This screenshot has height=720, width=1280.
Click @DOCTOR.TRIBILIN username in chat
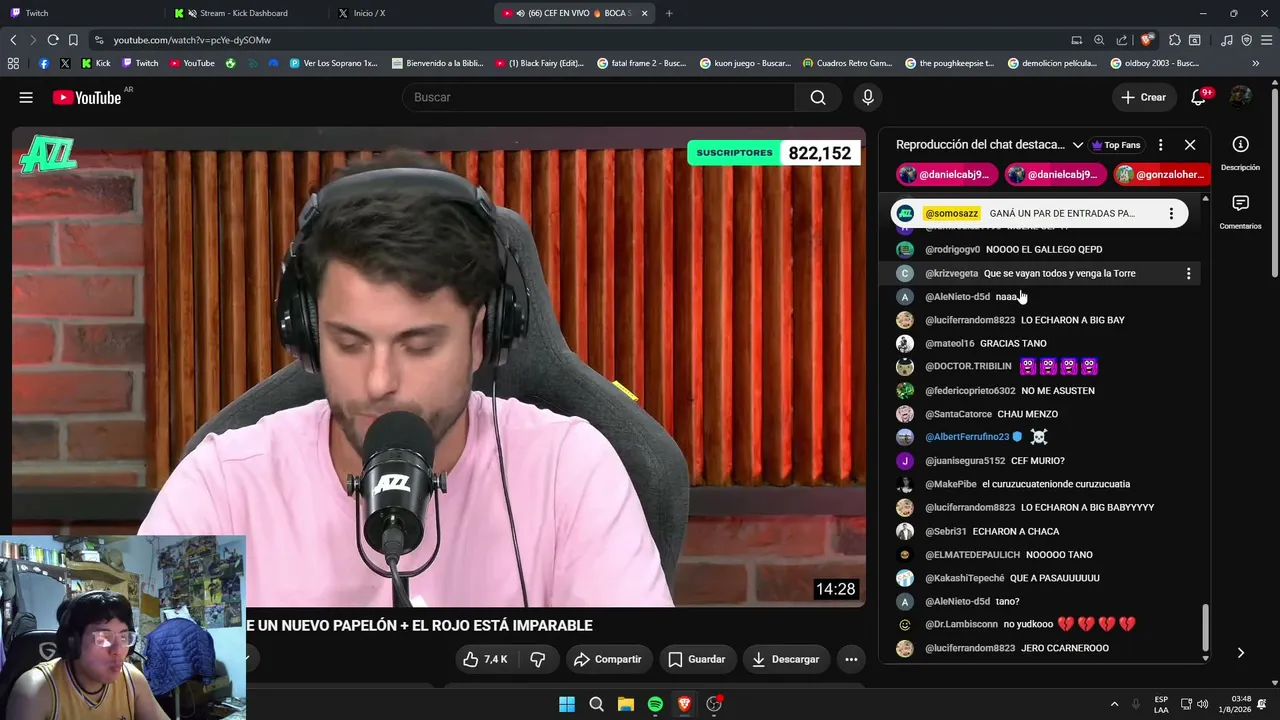(968, 367)
